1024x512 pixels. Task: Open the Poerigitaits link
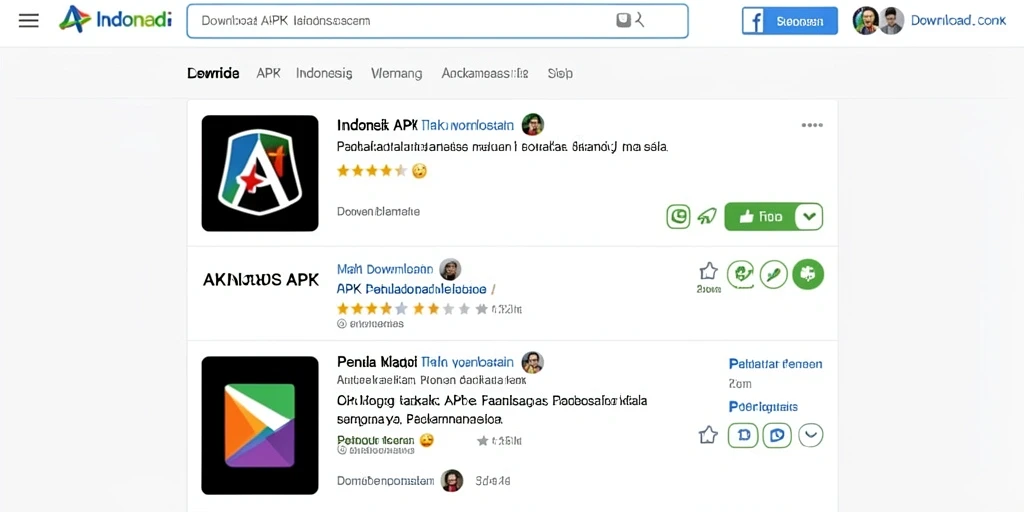763,407
